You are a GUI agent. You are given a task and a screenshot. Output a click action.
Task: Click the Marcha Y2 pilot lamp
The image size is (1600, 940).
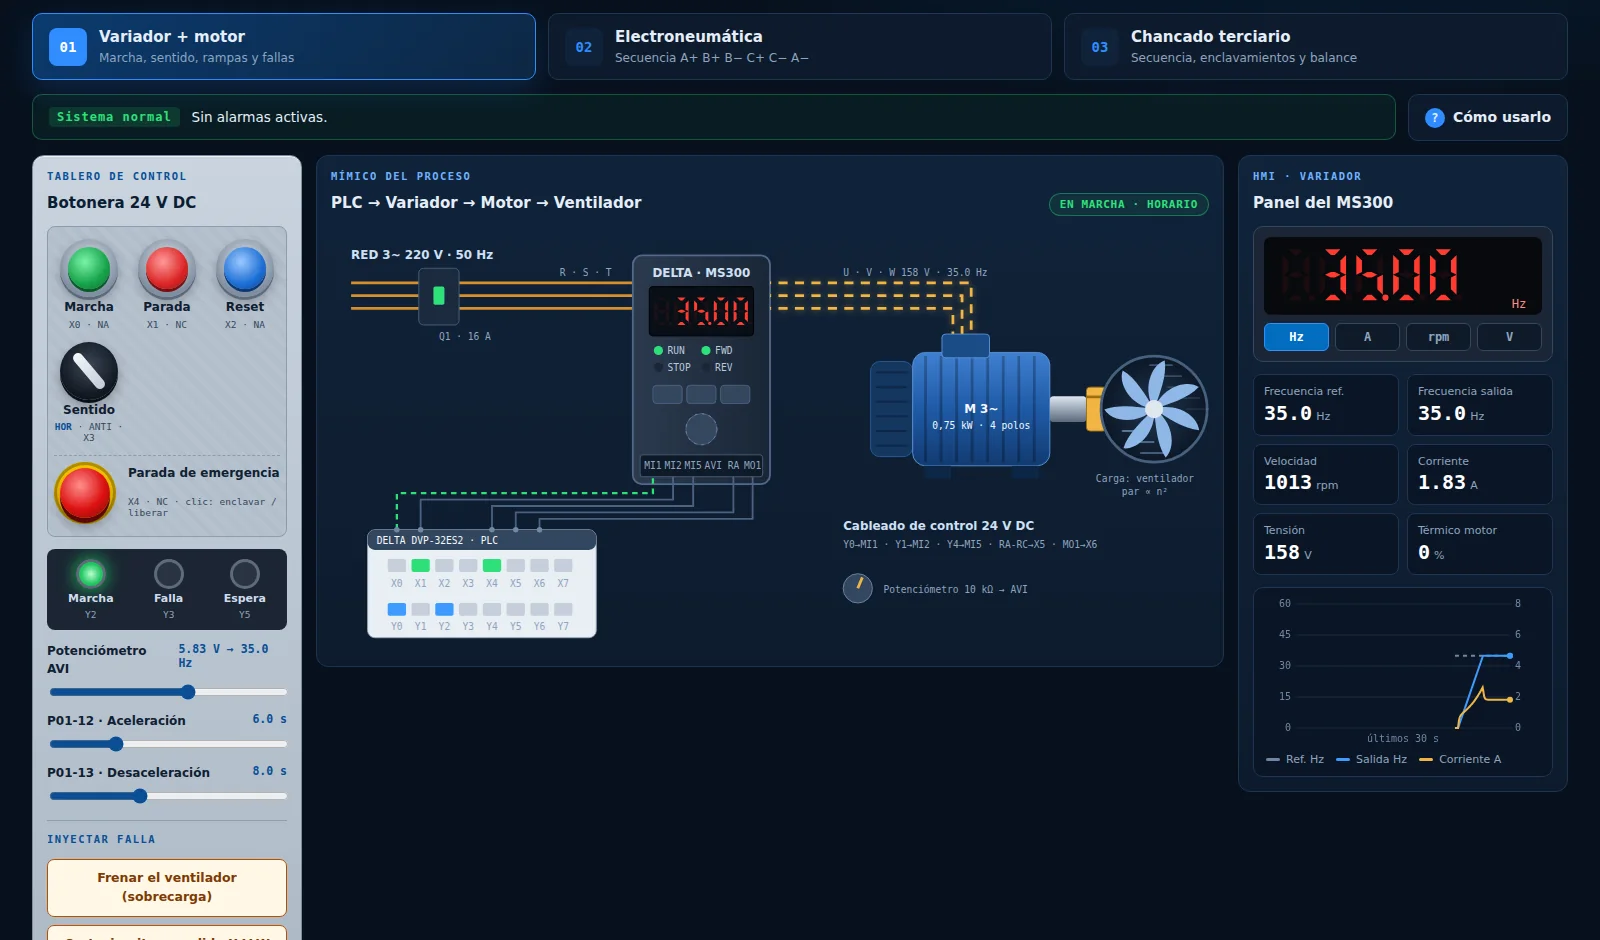(91, 574)
